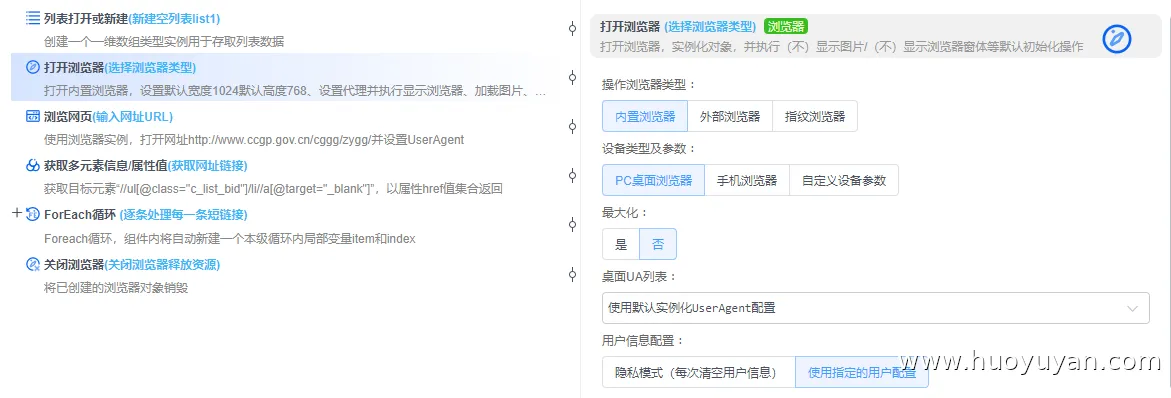Select 隐私模式（每次清空用户信息）
The width and height of the screenshot is (1171, 398).
tap(698, 372)
